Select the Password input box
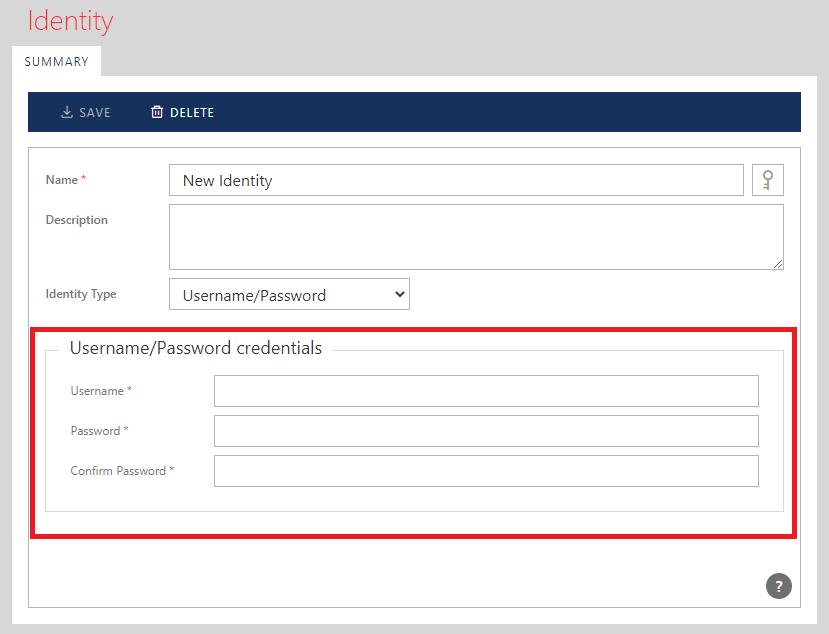Screen dimensions: 829x634 [486, 431]
